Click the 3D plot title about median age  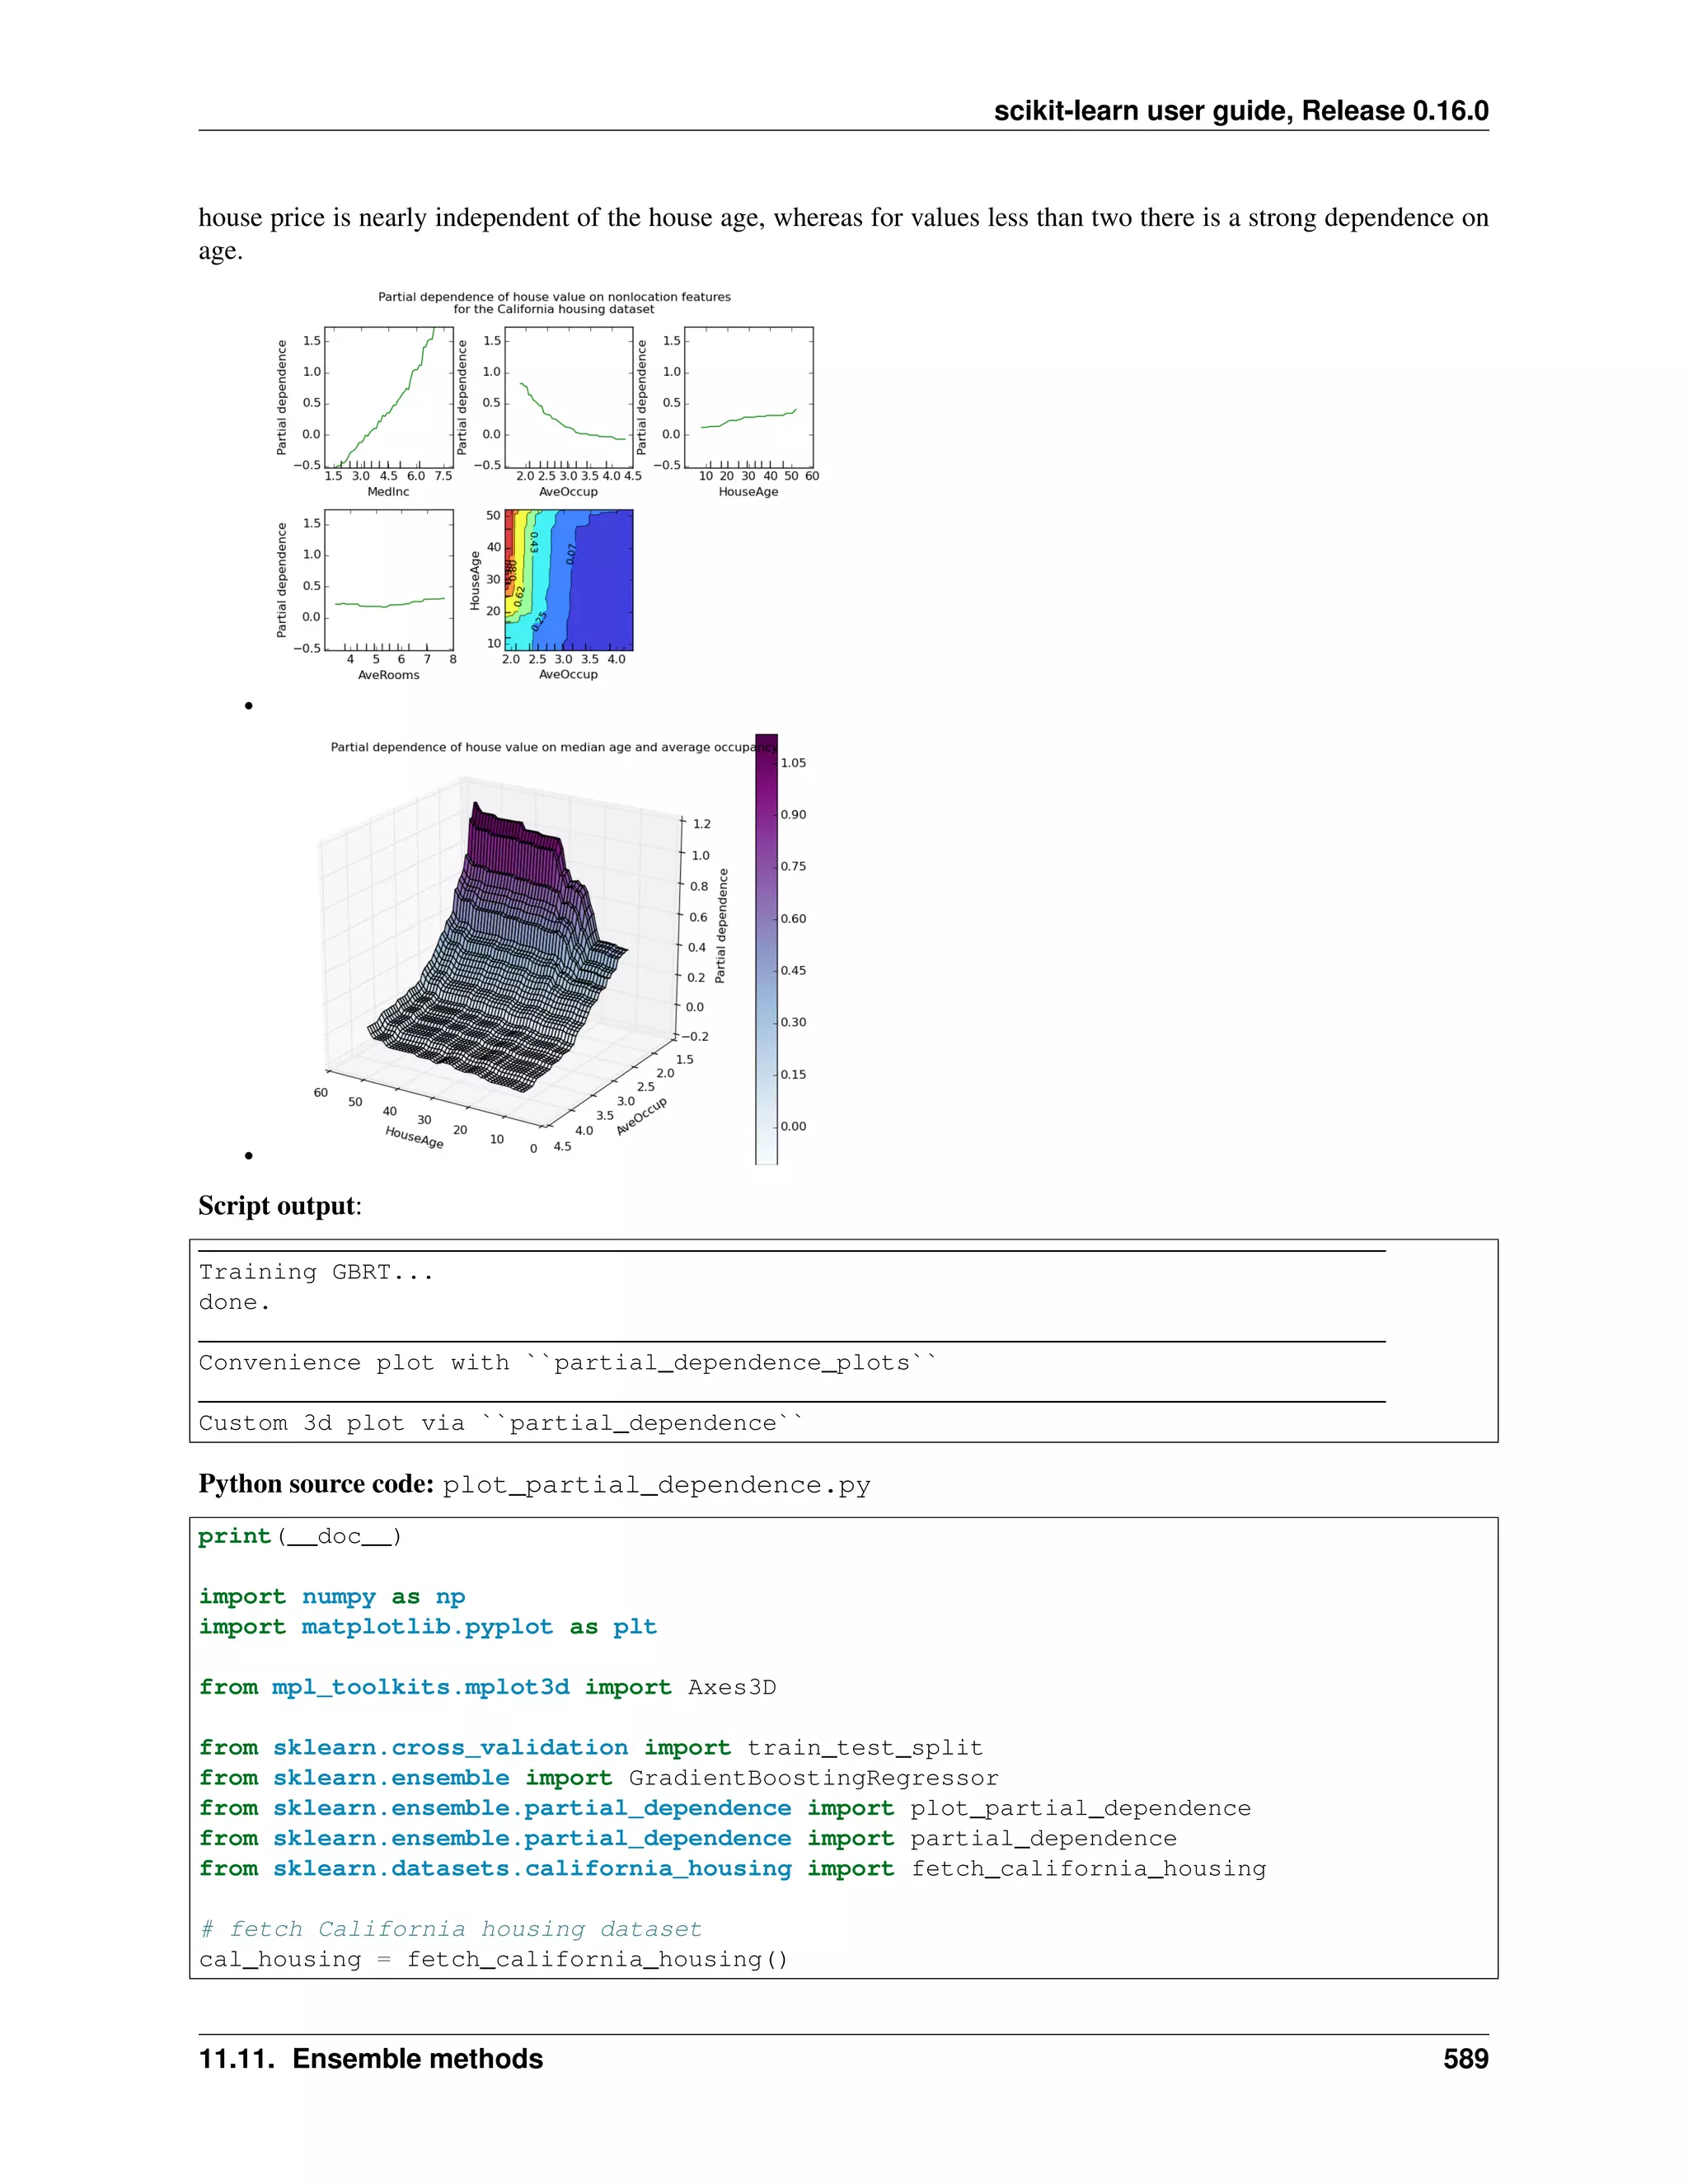553,747
